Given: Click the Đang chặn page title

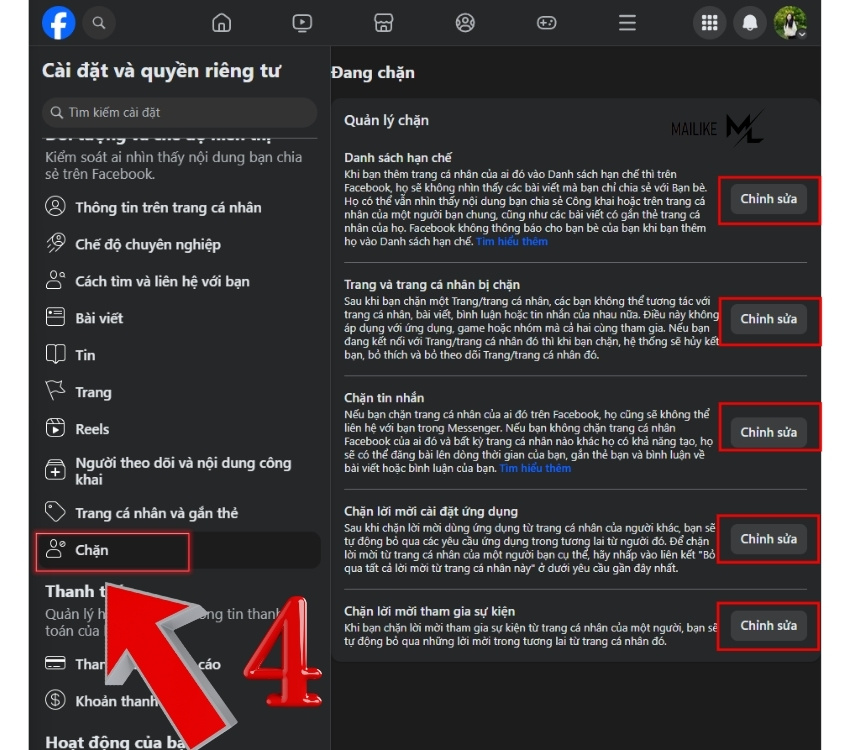Looking at the screenshot, I should [x=373, y=73].
